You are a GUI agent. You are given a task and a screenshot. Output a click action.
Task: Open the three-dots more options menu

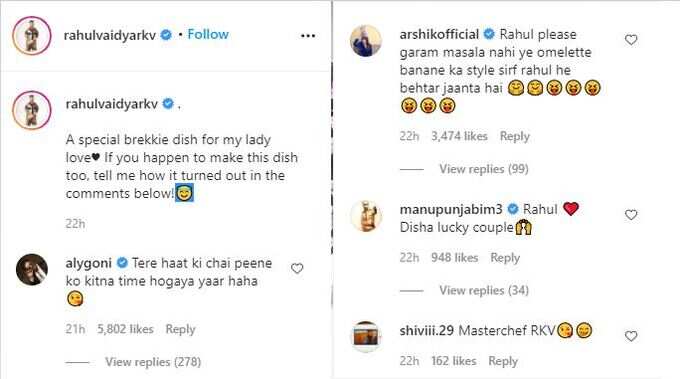pyautogui.click(x=308, y=36)
